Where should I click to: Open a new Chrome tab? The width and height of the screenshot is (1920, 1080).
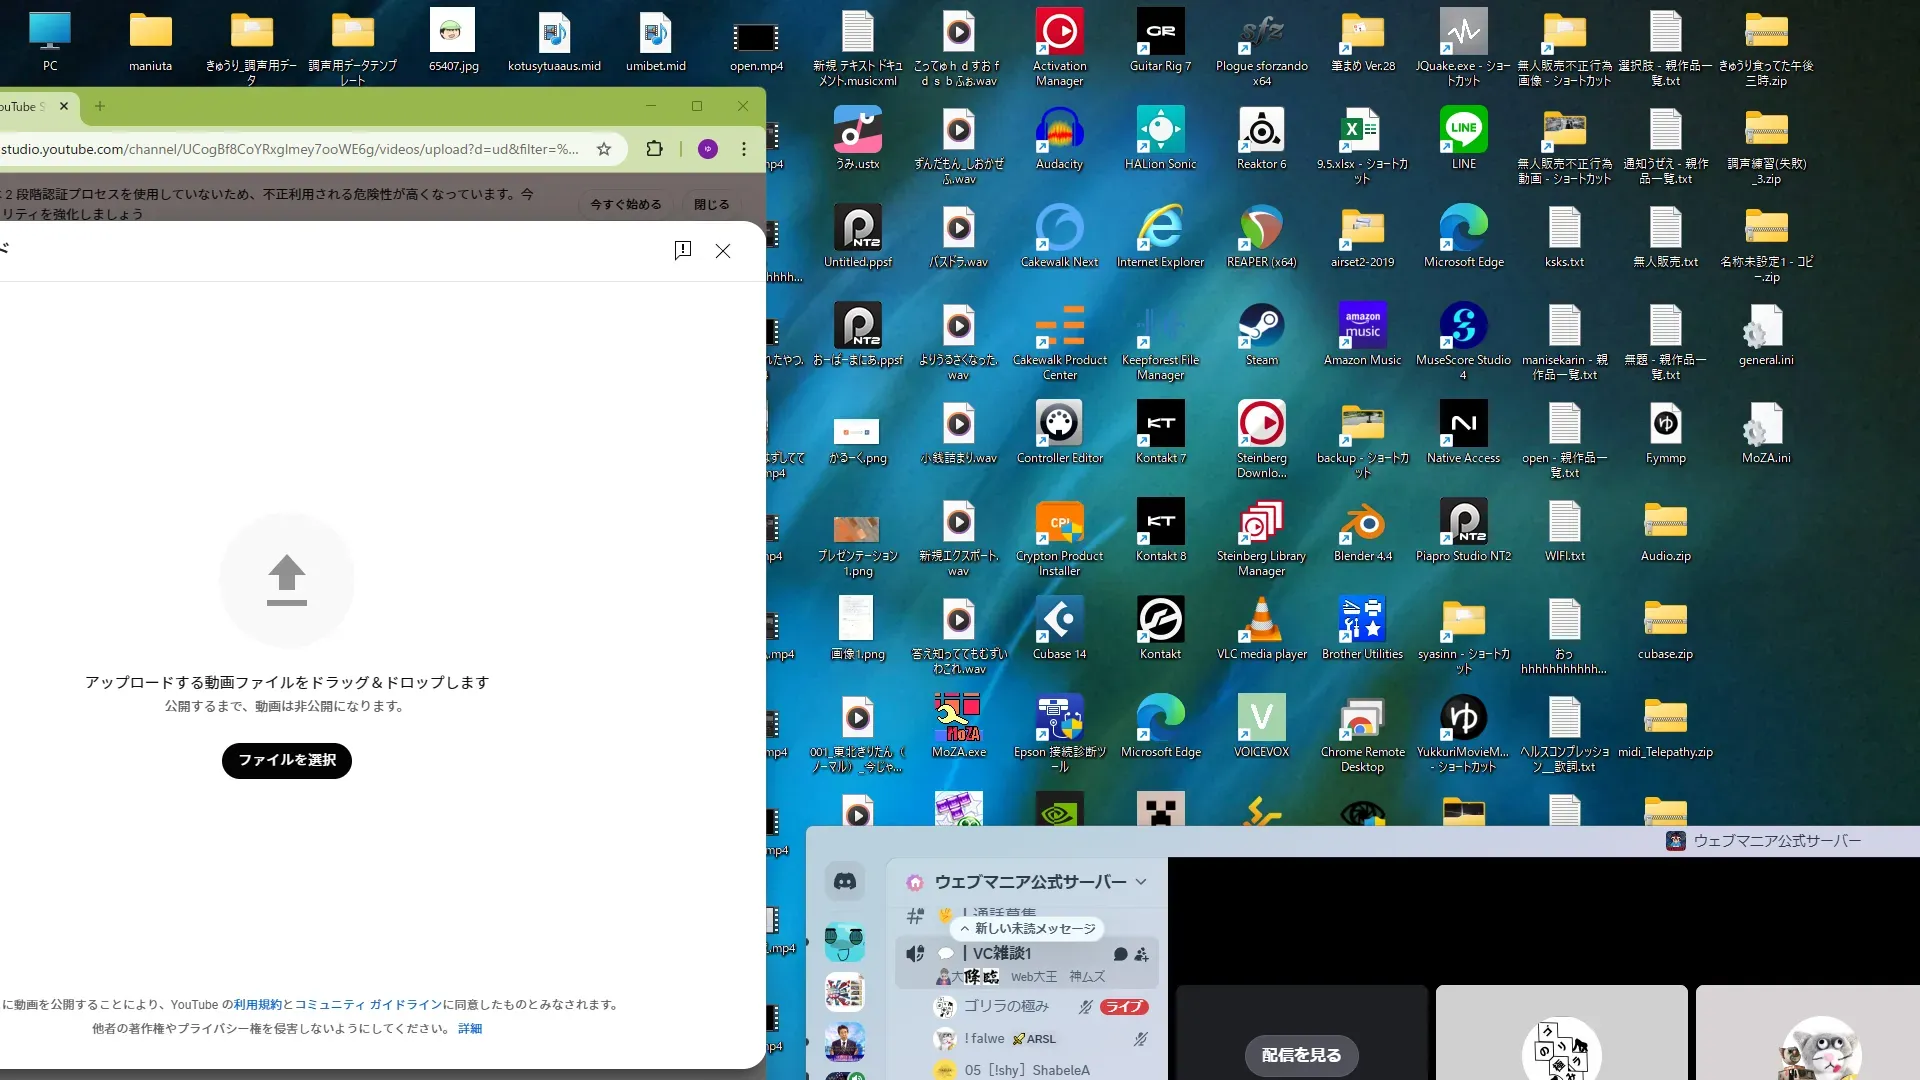pos(100,106)
